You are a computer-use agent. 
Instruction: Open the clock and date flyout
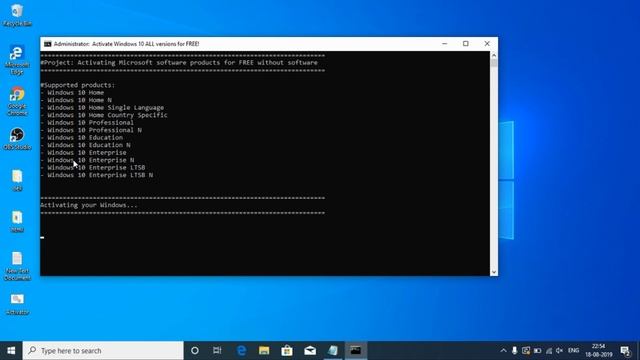tap(598, 351)
